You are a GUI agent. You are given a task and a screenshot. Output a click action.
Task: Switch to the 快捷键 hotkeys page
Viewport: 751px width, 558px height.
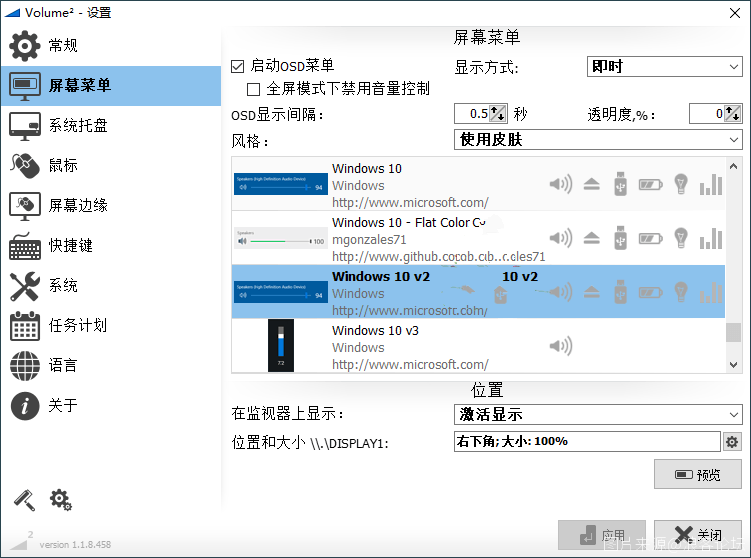[111, 245]
